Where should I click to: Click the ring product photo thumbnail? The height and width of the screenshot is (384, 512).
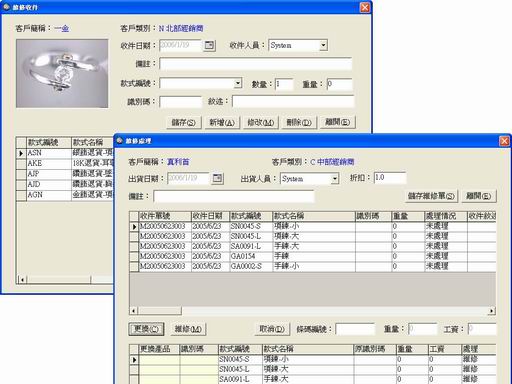(x=62, y=73)
